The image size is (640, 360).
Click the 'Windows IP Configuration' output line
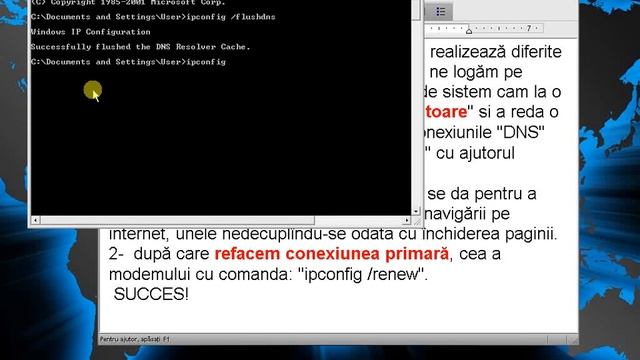(x=90, y=32)
